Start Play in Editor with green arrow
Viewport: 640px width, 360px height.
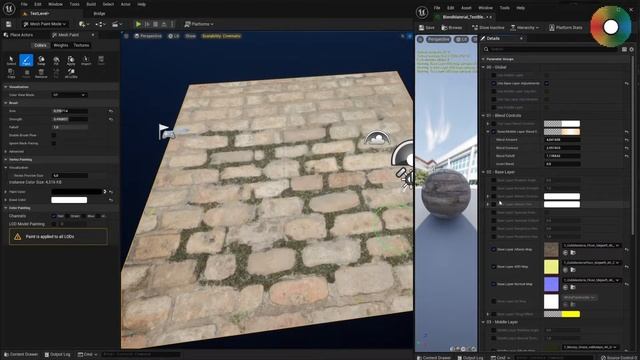point(138,24)
